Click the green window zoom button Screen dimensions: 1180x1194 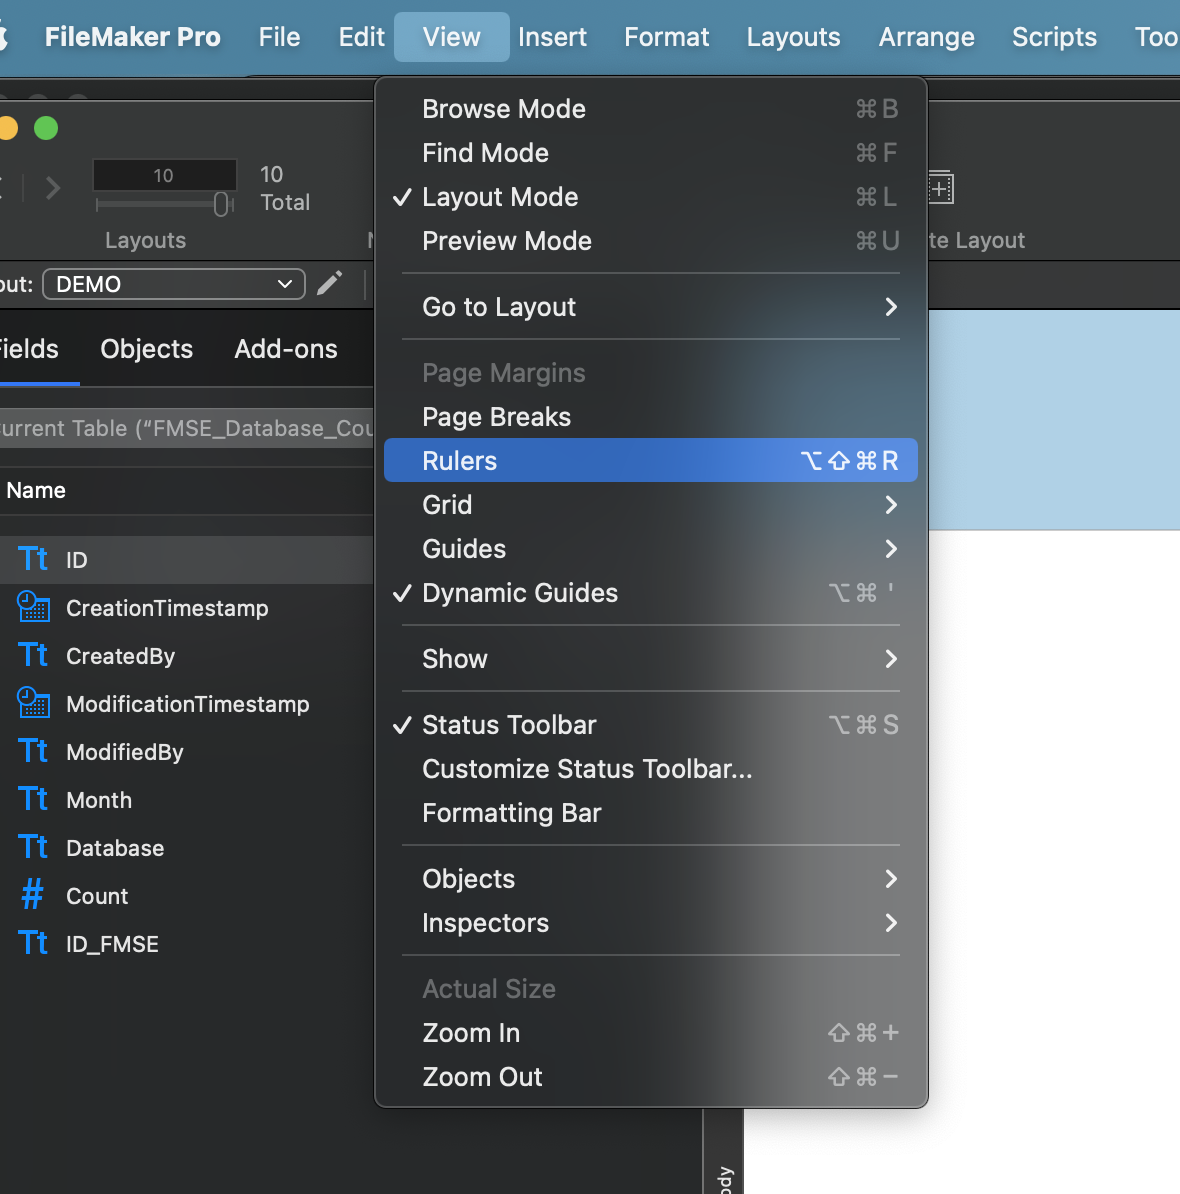[46, 128]
